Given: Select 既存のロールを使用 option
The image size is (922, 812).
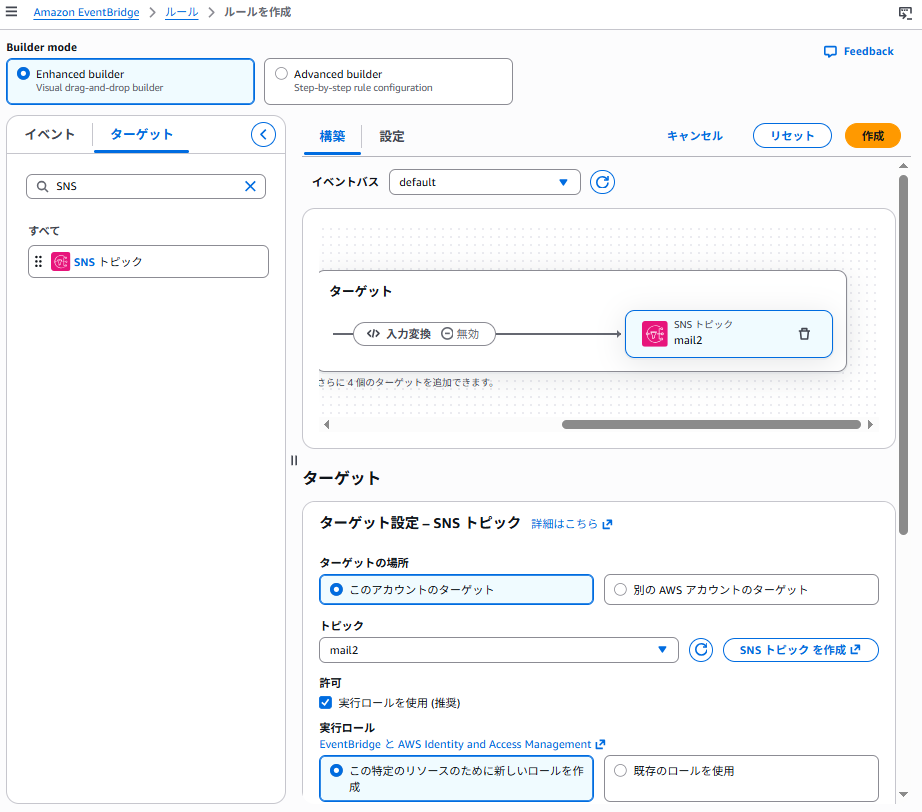Looking at the screenshot, I should tap(741, 778).
